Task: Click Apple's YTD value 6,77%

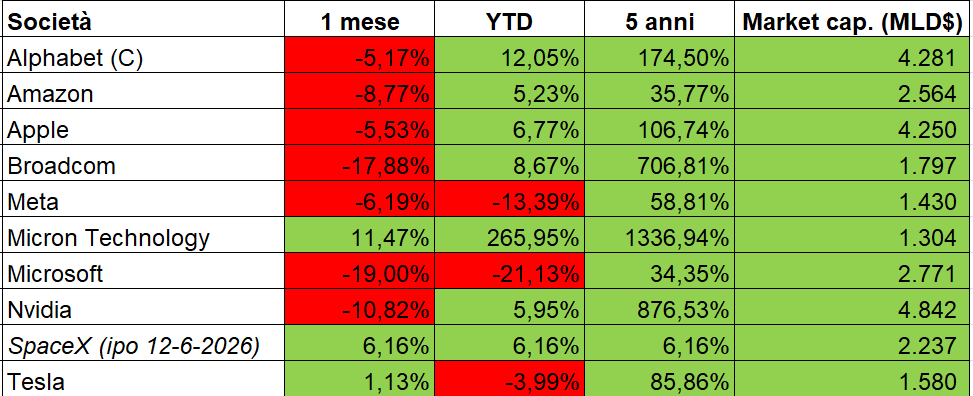Action: point(509,130)
